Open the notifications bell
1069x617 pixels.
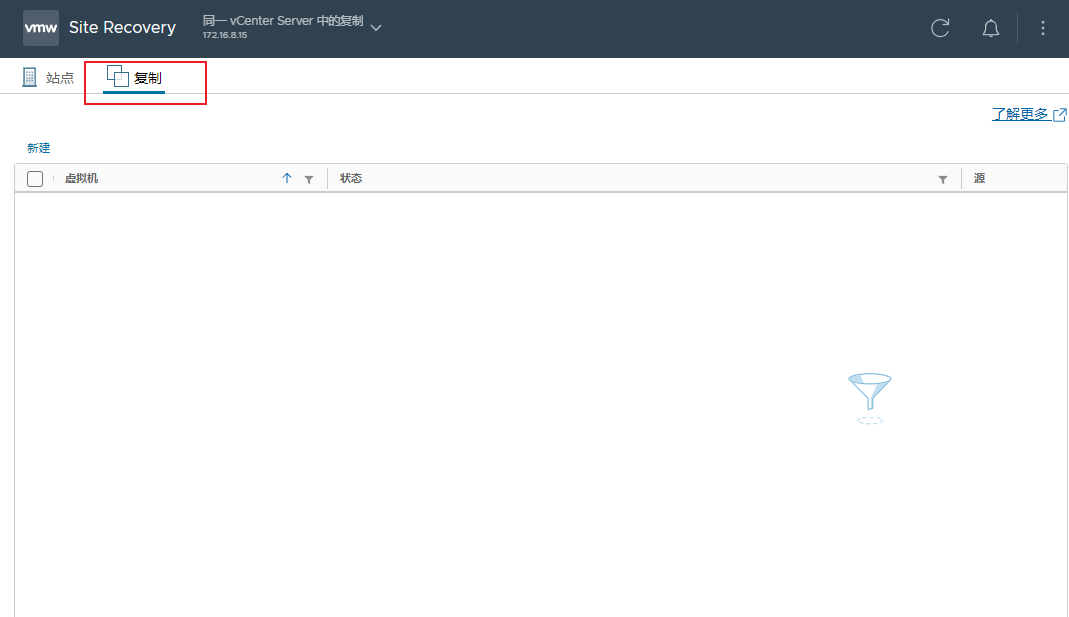pyautogui.click(x=991, y=28)
